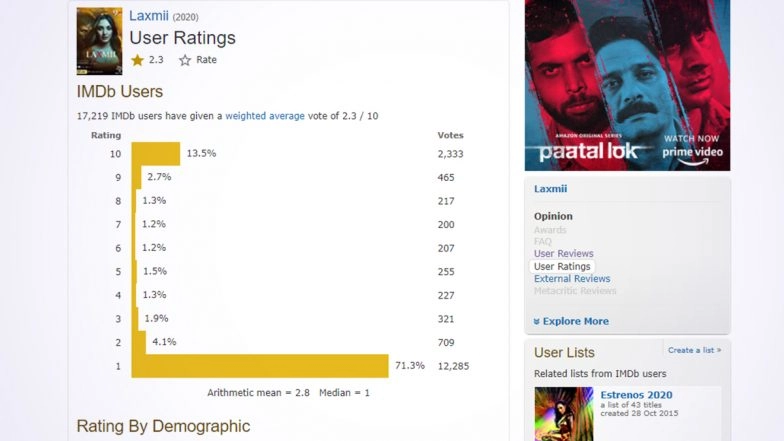
Task: Click the Paatal Lok Prime Video ad
Action: 627,85
